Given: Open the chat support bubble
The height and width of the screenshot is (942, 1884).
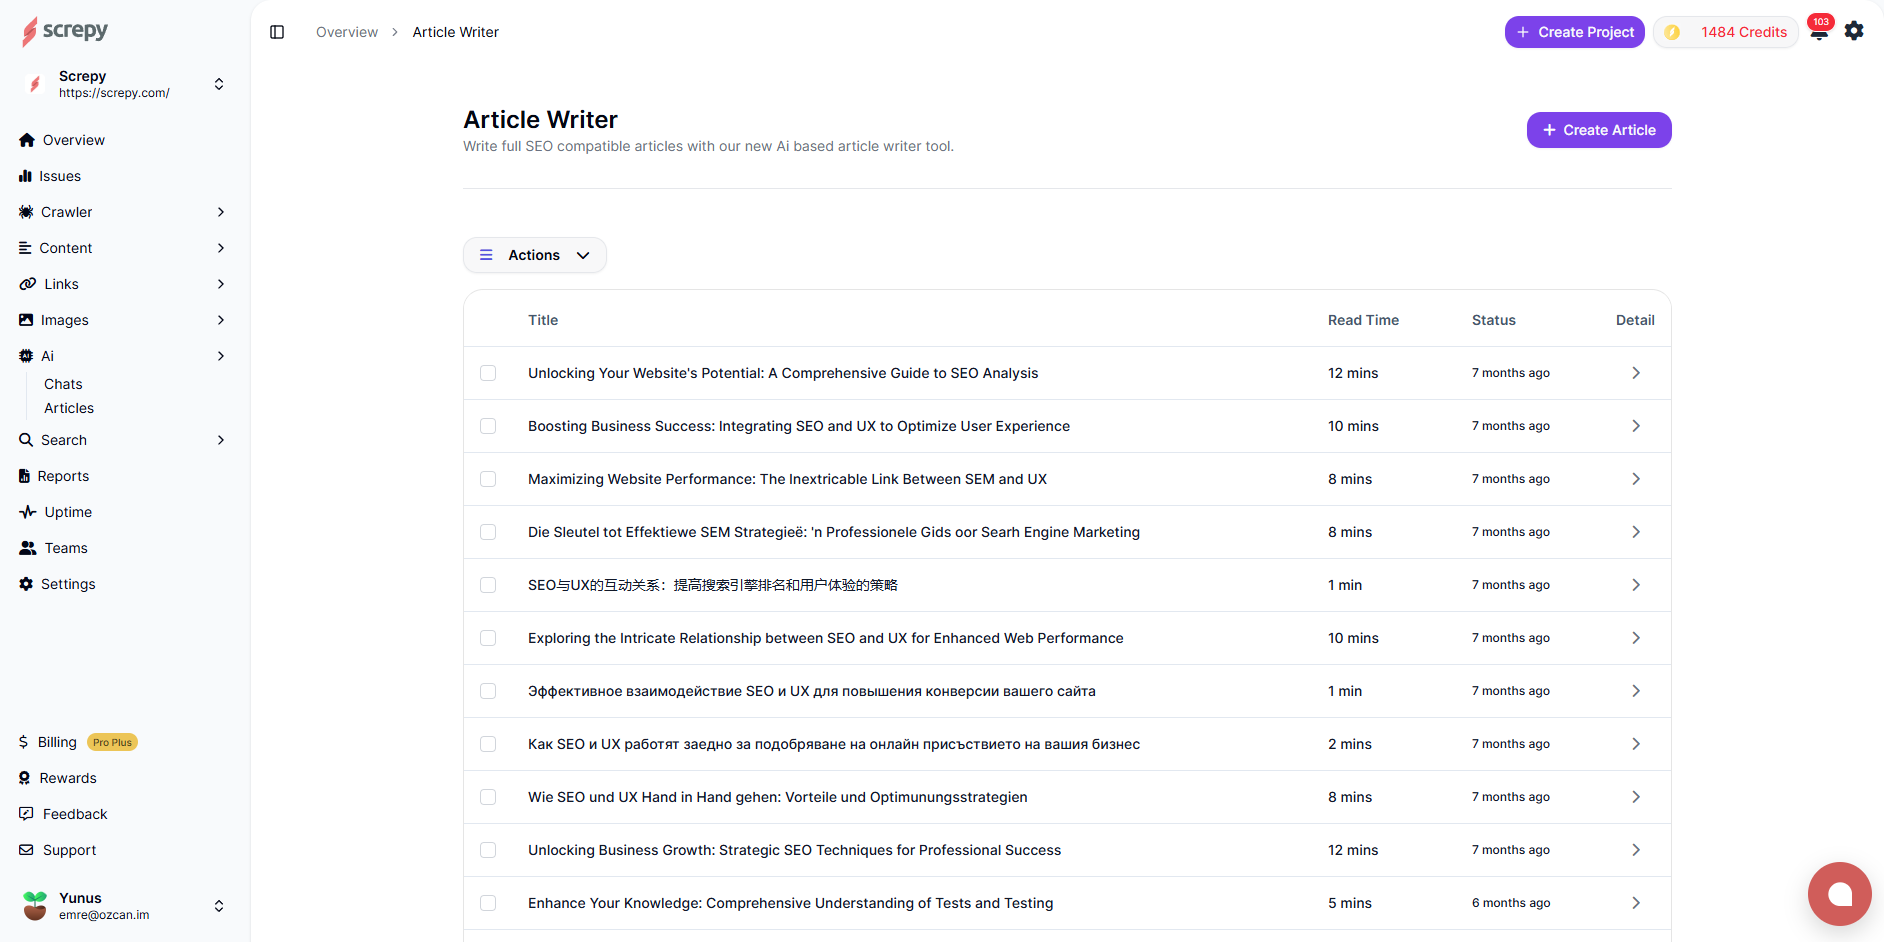Looking at the screenshot, I should tap(1839, 894).
